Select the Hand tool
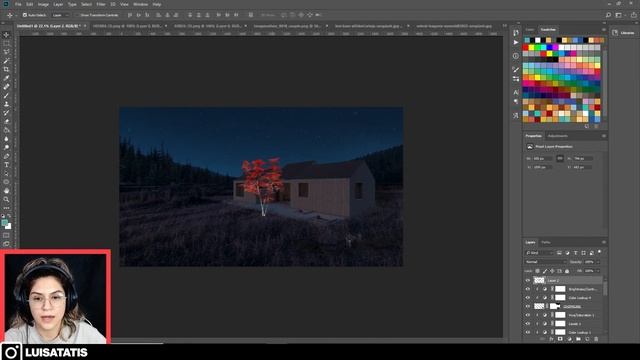This screenshot has height=360, width=640. [6, 191]
